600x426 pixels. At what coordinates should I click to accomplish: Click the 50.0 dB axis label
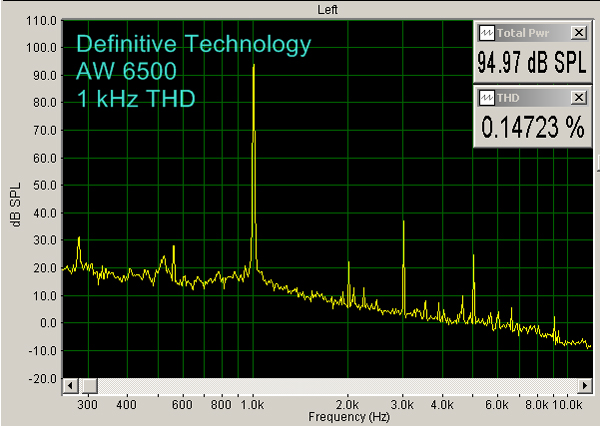click(x=45, y=186)
